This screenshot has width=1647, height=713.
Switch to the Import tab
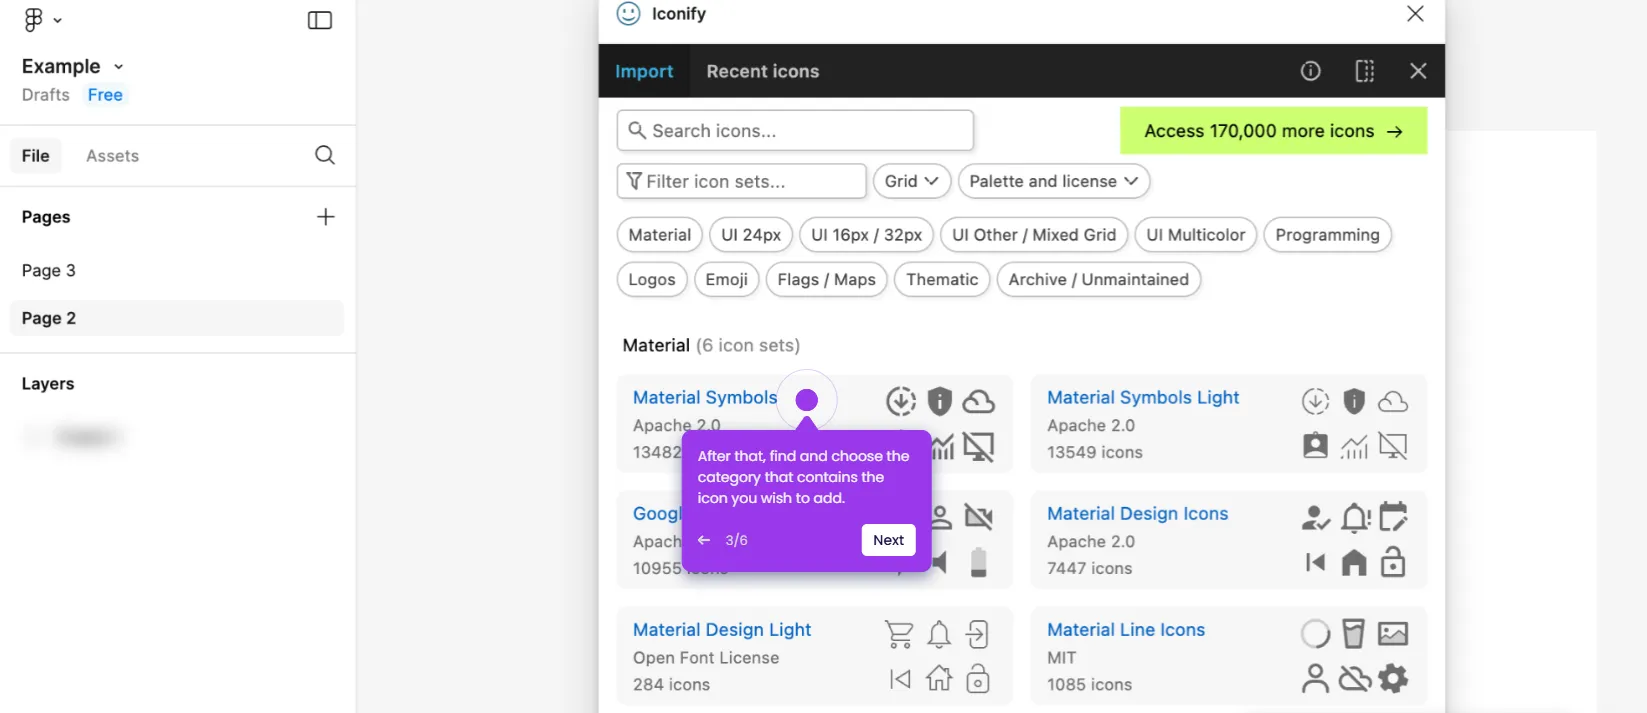[644, 71]
